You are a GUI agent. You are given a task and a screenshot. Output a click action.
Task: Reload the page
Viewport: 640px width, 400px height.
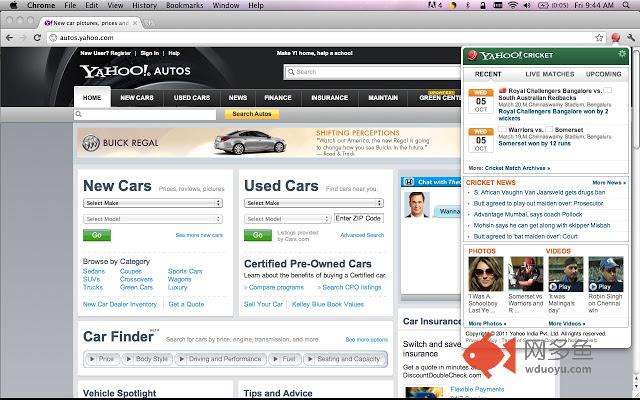(37, 38)
